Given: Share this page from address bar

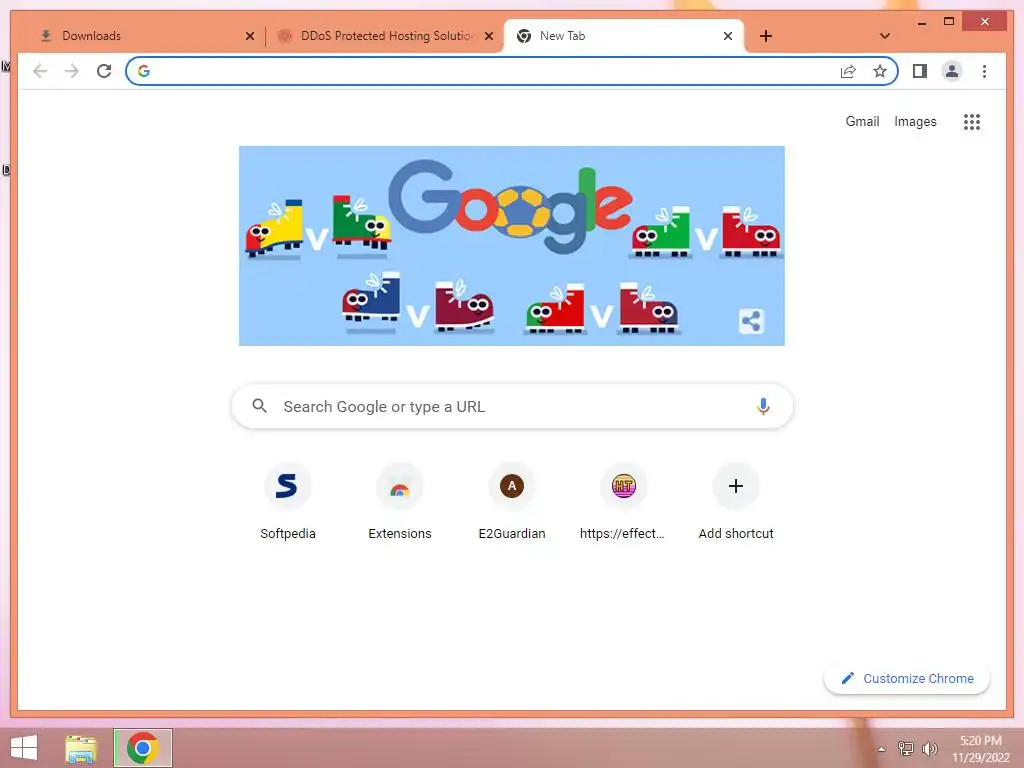Looking at the screenshot, I should (x=848, y=71).
